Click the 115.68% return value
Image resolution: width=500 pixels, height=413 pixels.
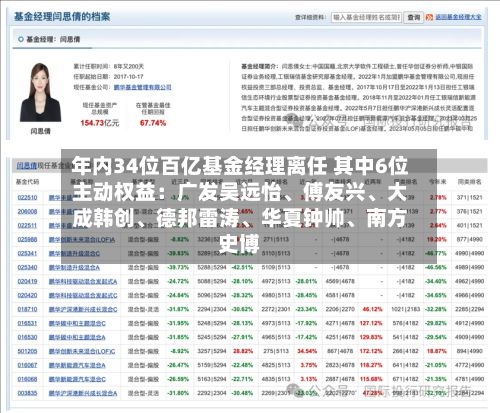[371, 380]
